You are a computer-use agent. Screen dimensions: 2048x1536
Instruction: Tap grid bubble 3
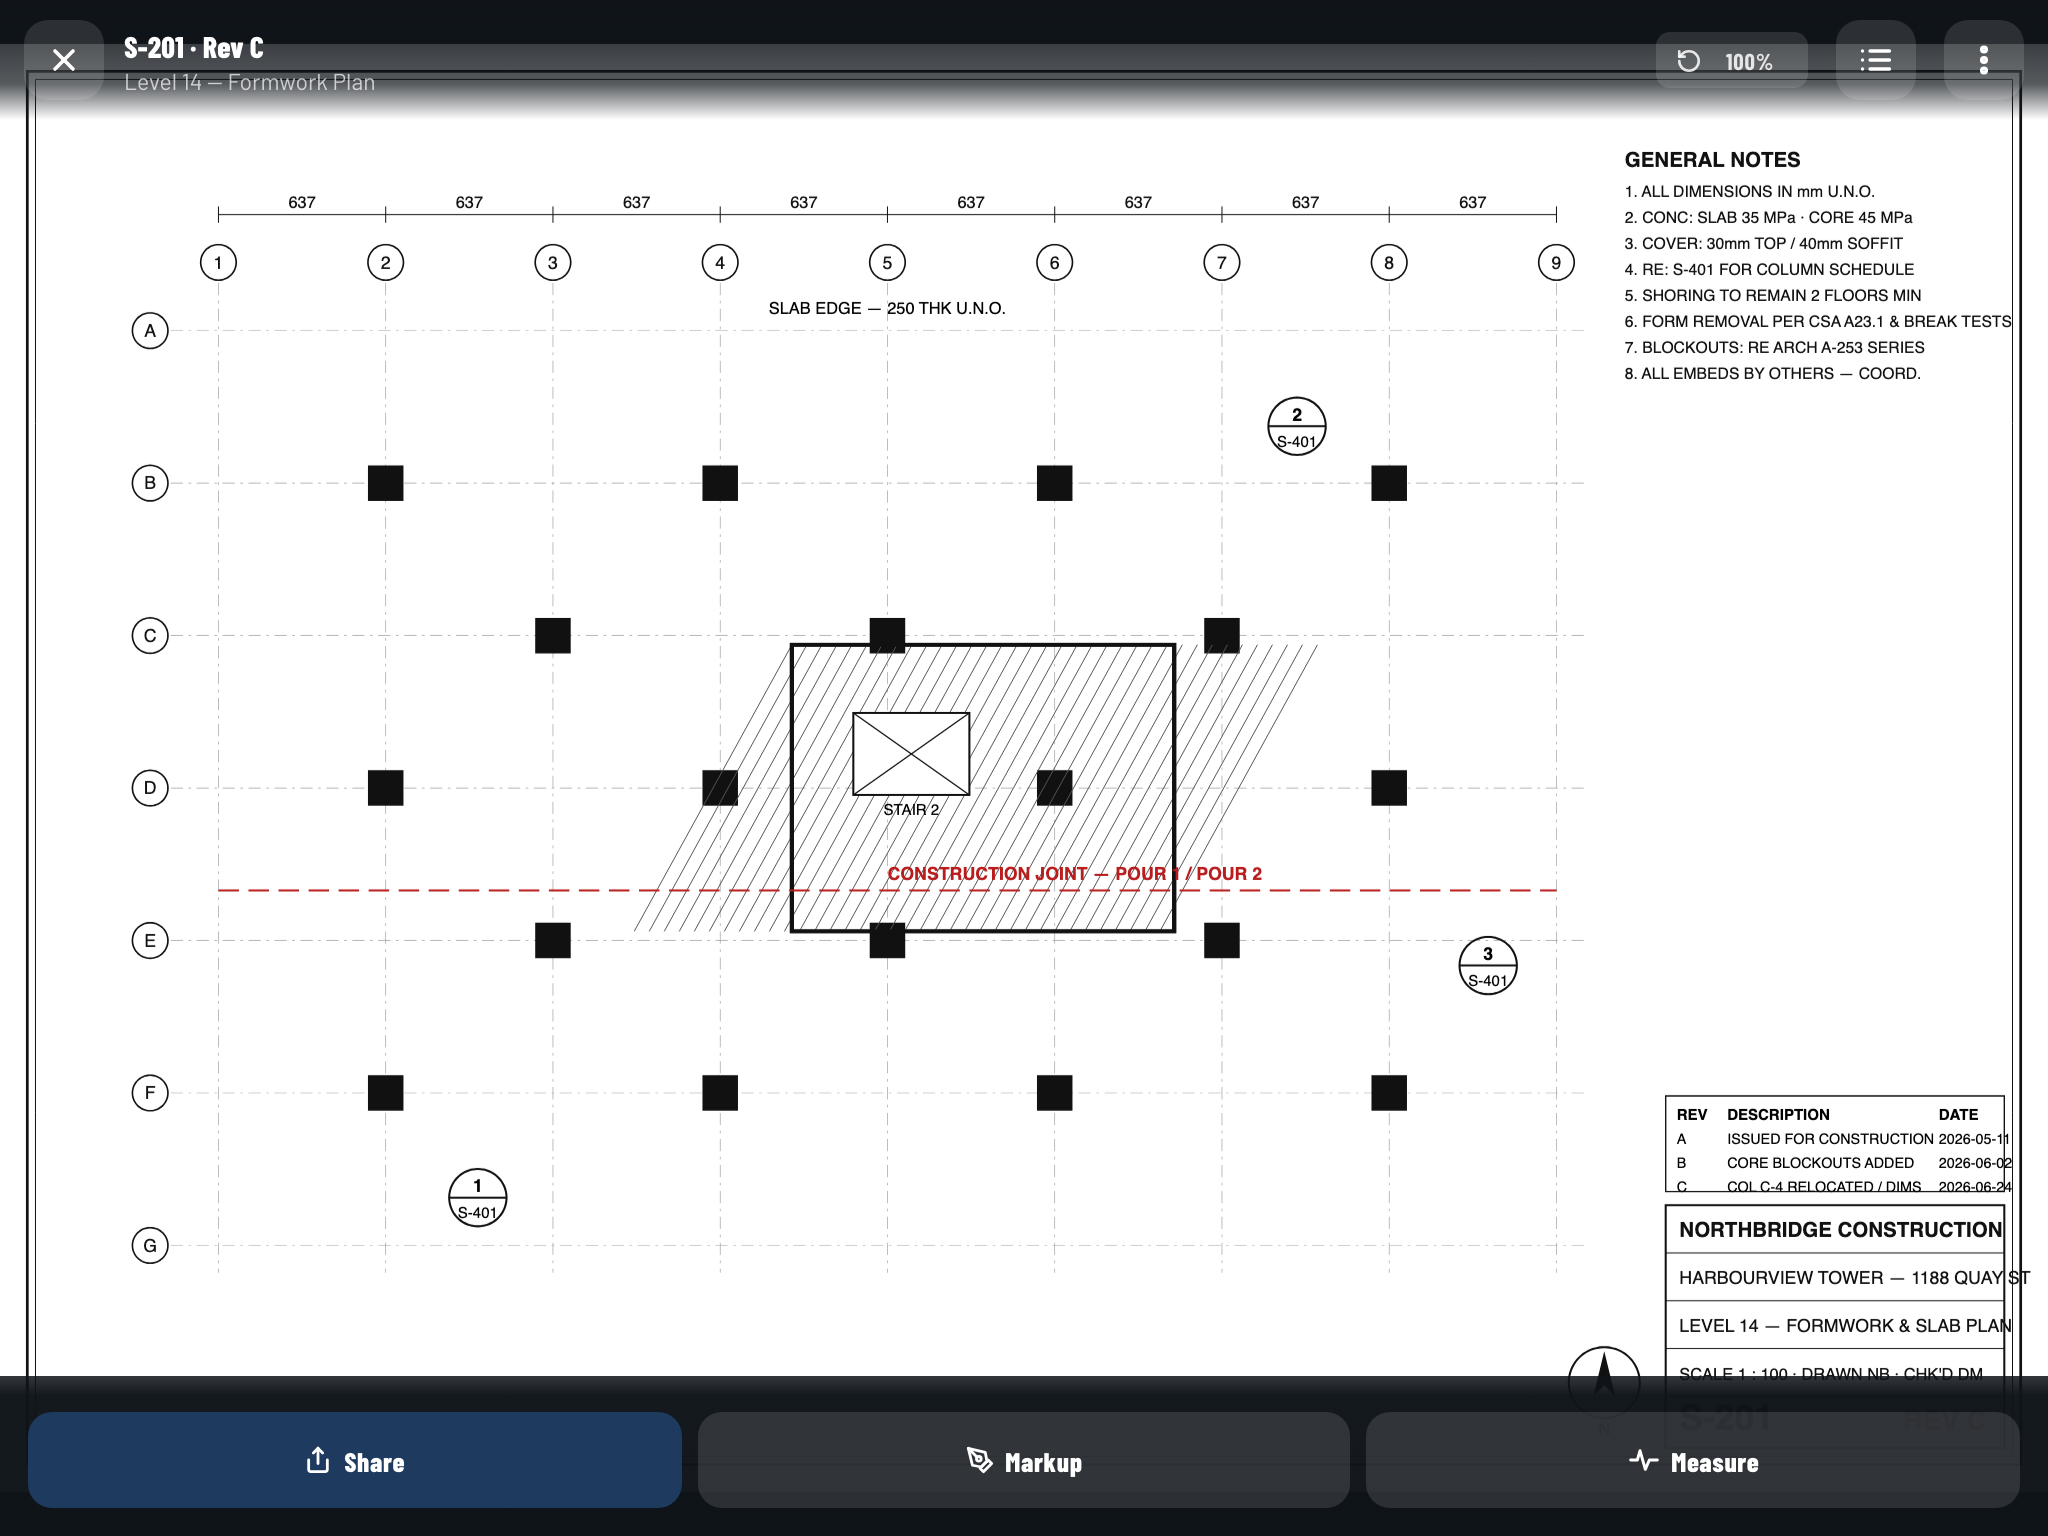(x=553, y=263)
